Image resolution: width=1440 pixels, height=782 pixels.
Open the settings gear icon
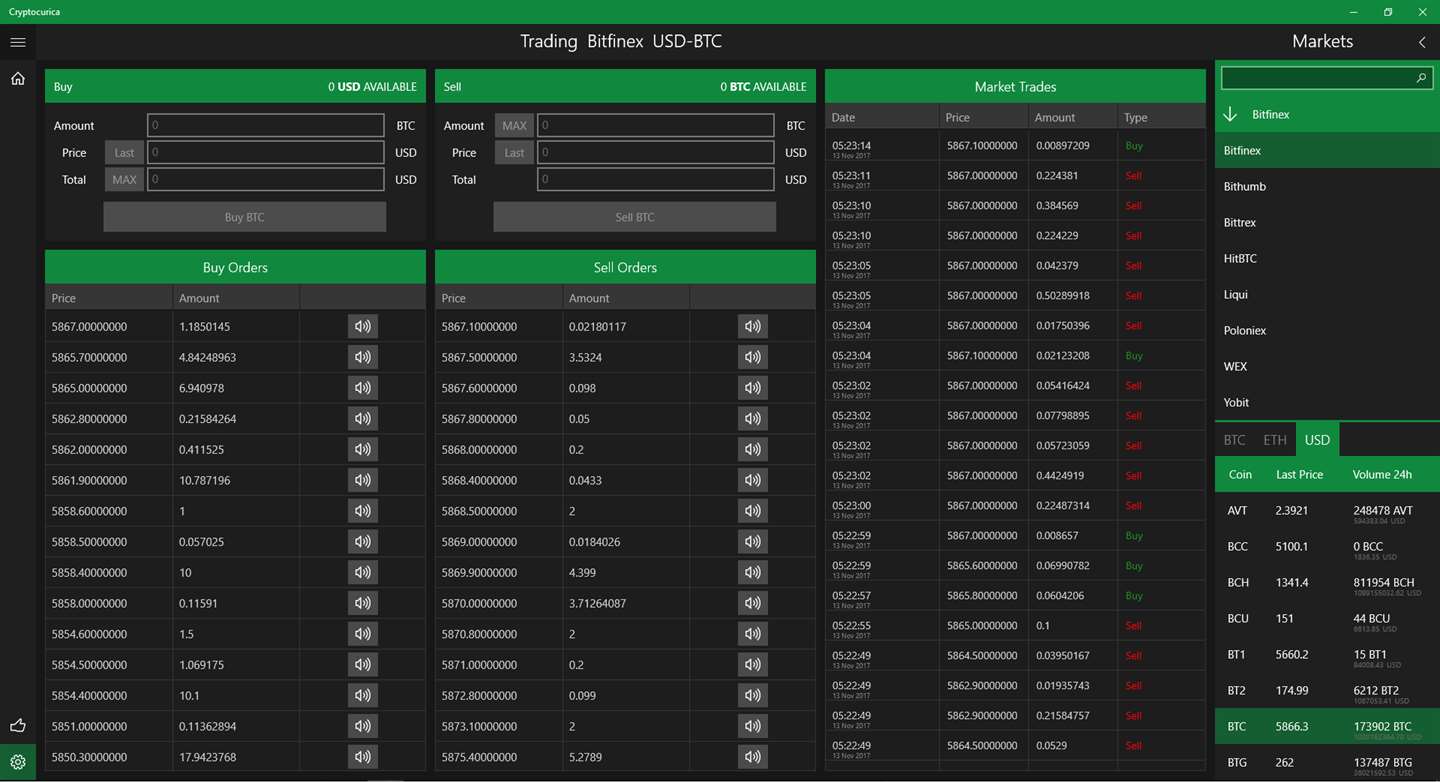click(x=17, y=762)
